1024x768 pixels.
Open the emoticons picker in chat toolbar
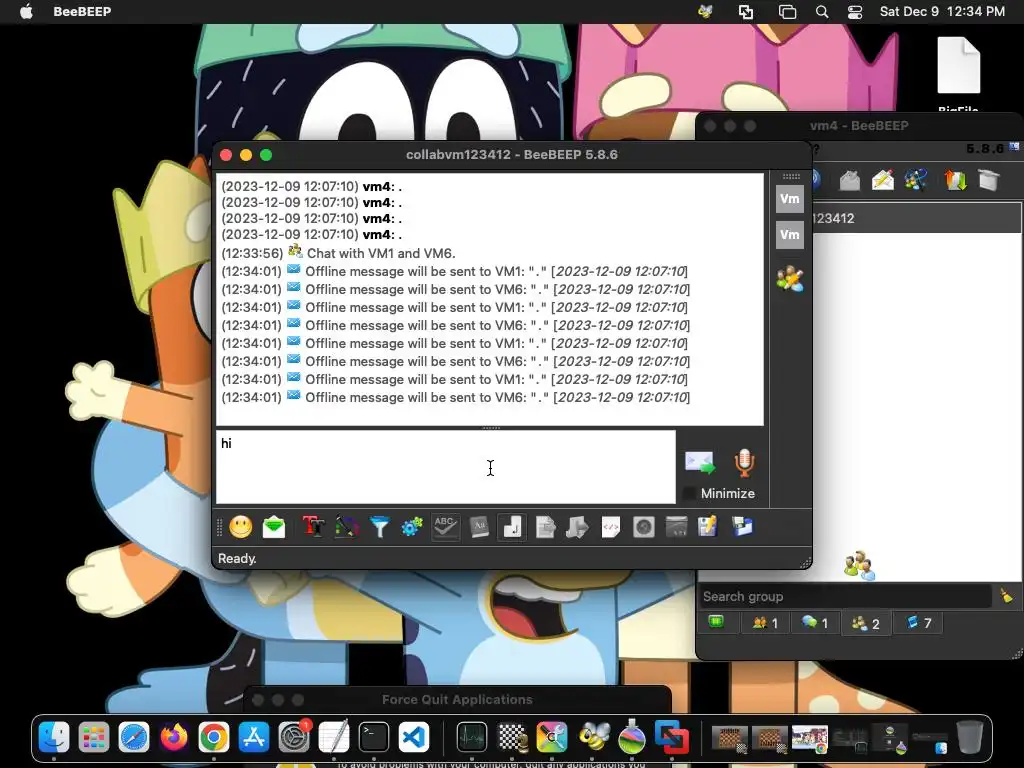(x=241, y=527)
